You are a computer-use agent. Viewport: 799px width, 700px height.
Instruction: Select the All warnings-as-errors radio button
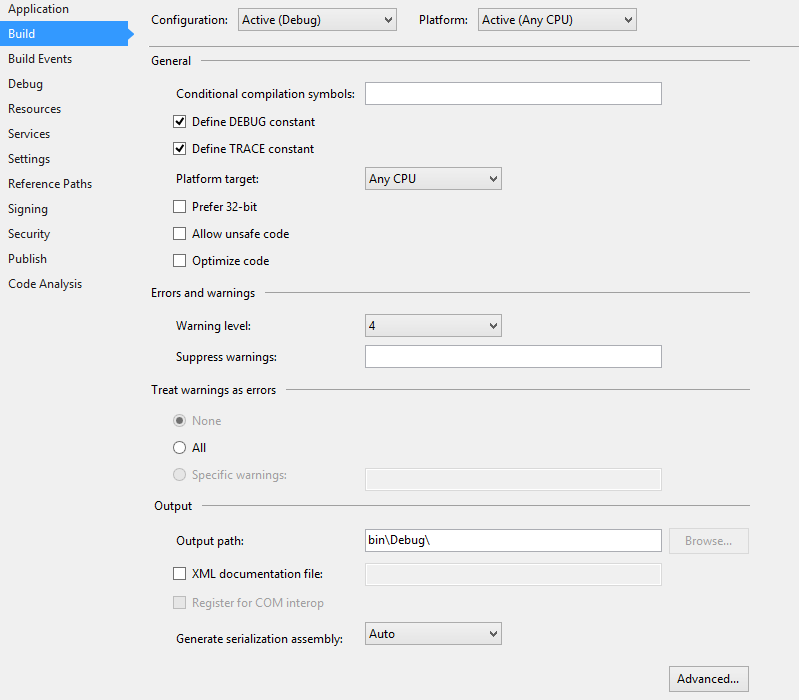pos(180,448)
